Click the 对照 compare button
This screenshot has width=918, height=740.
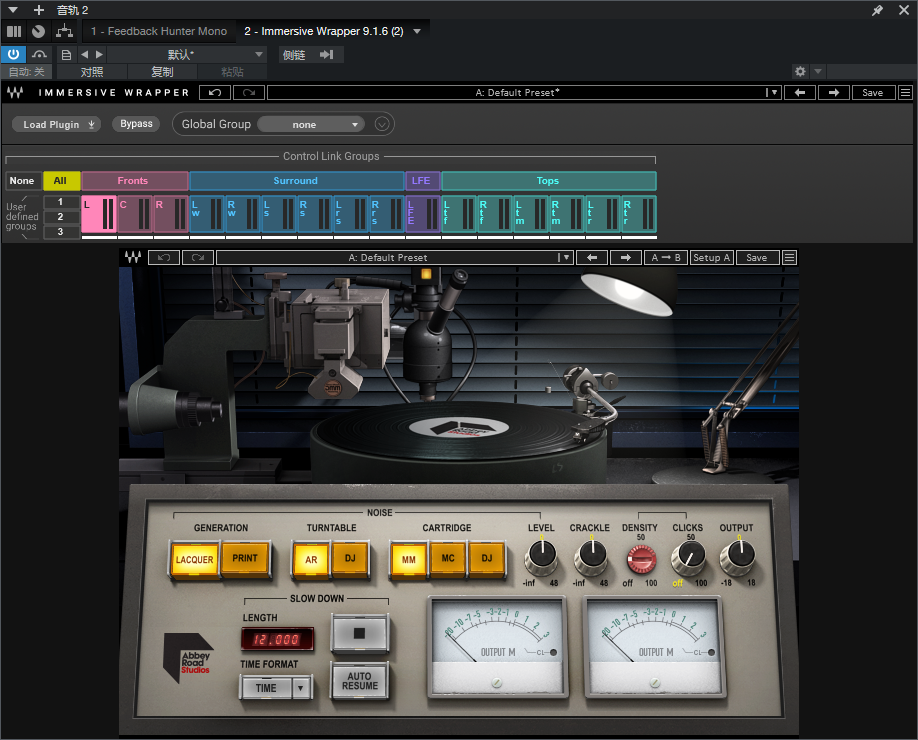click(92, 71)
